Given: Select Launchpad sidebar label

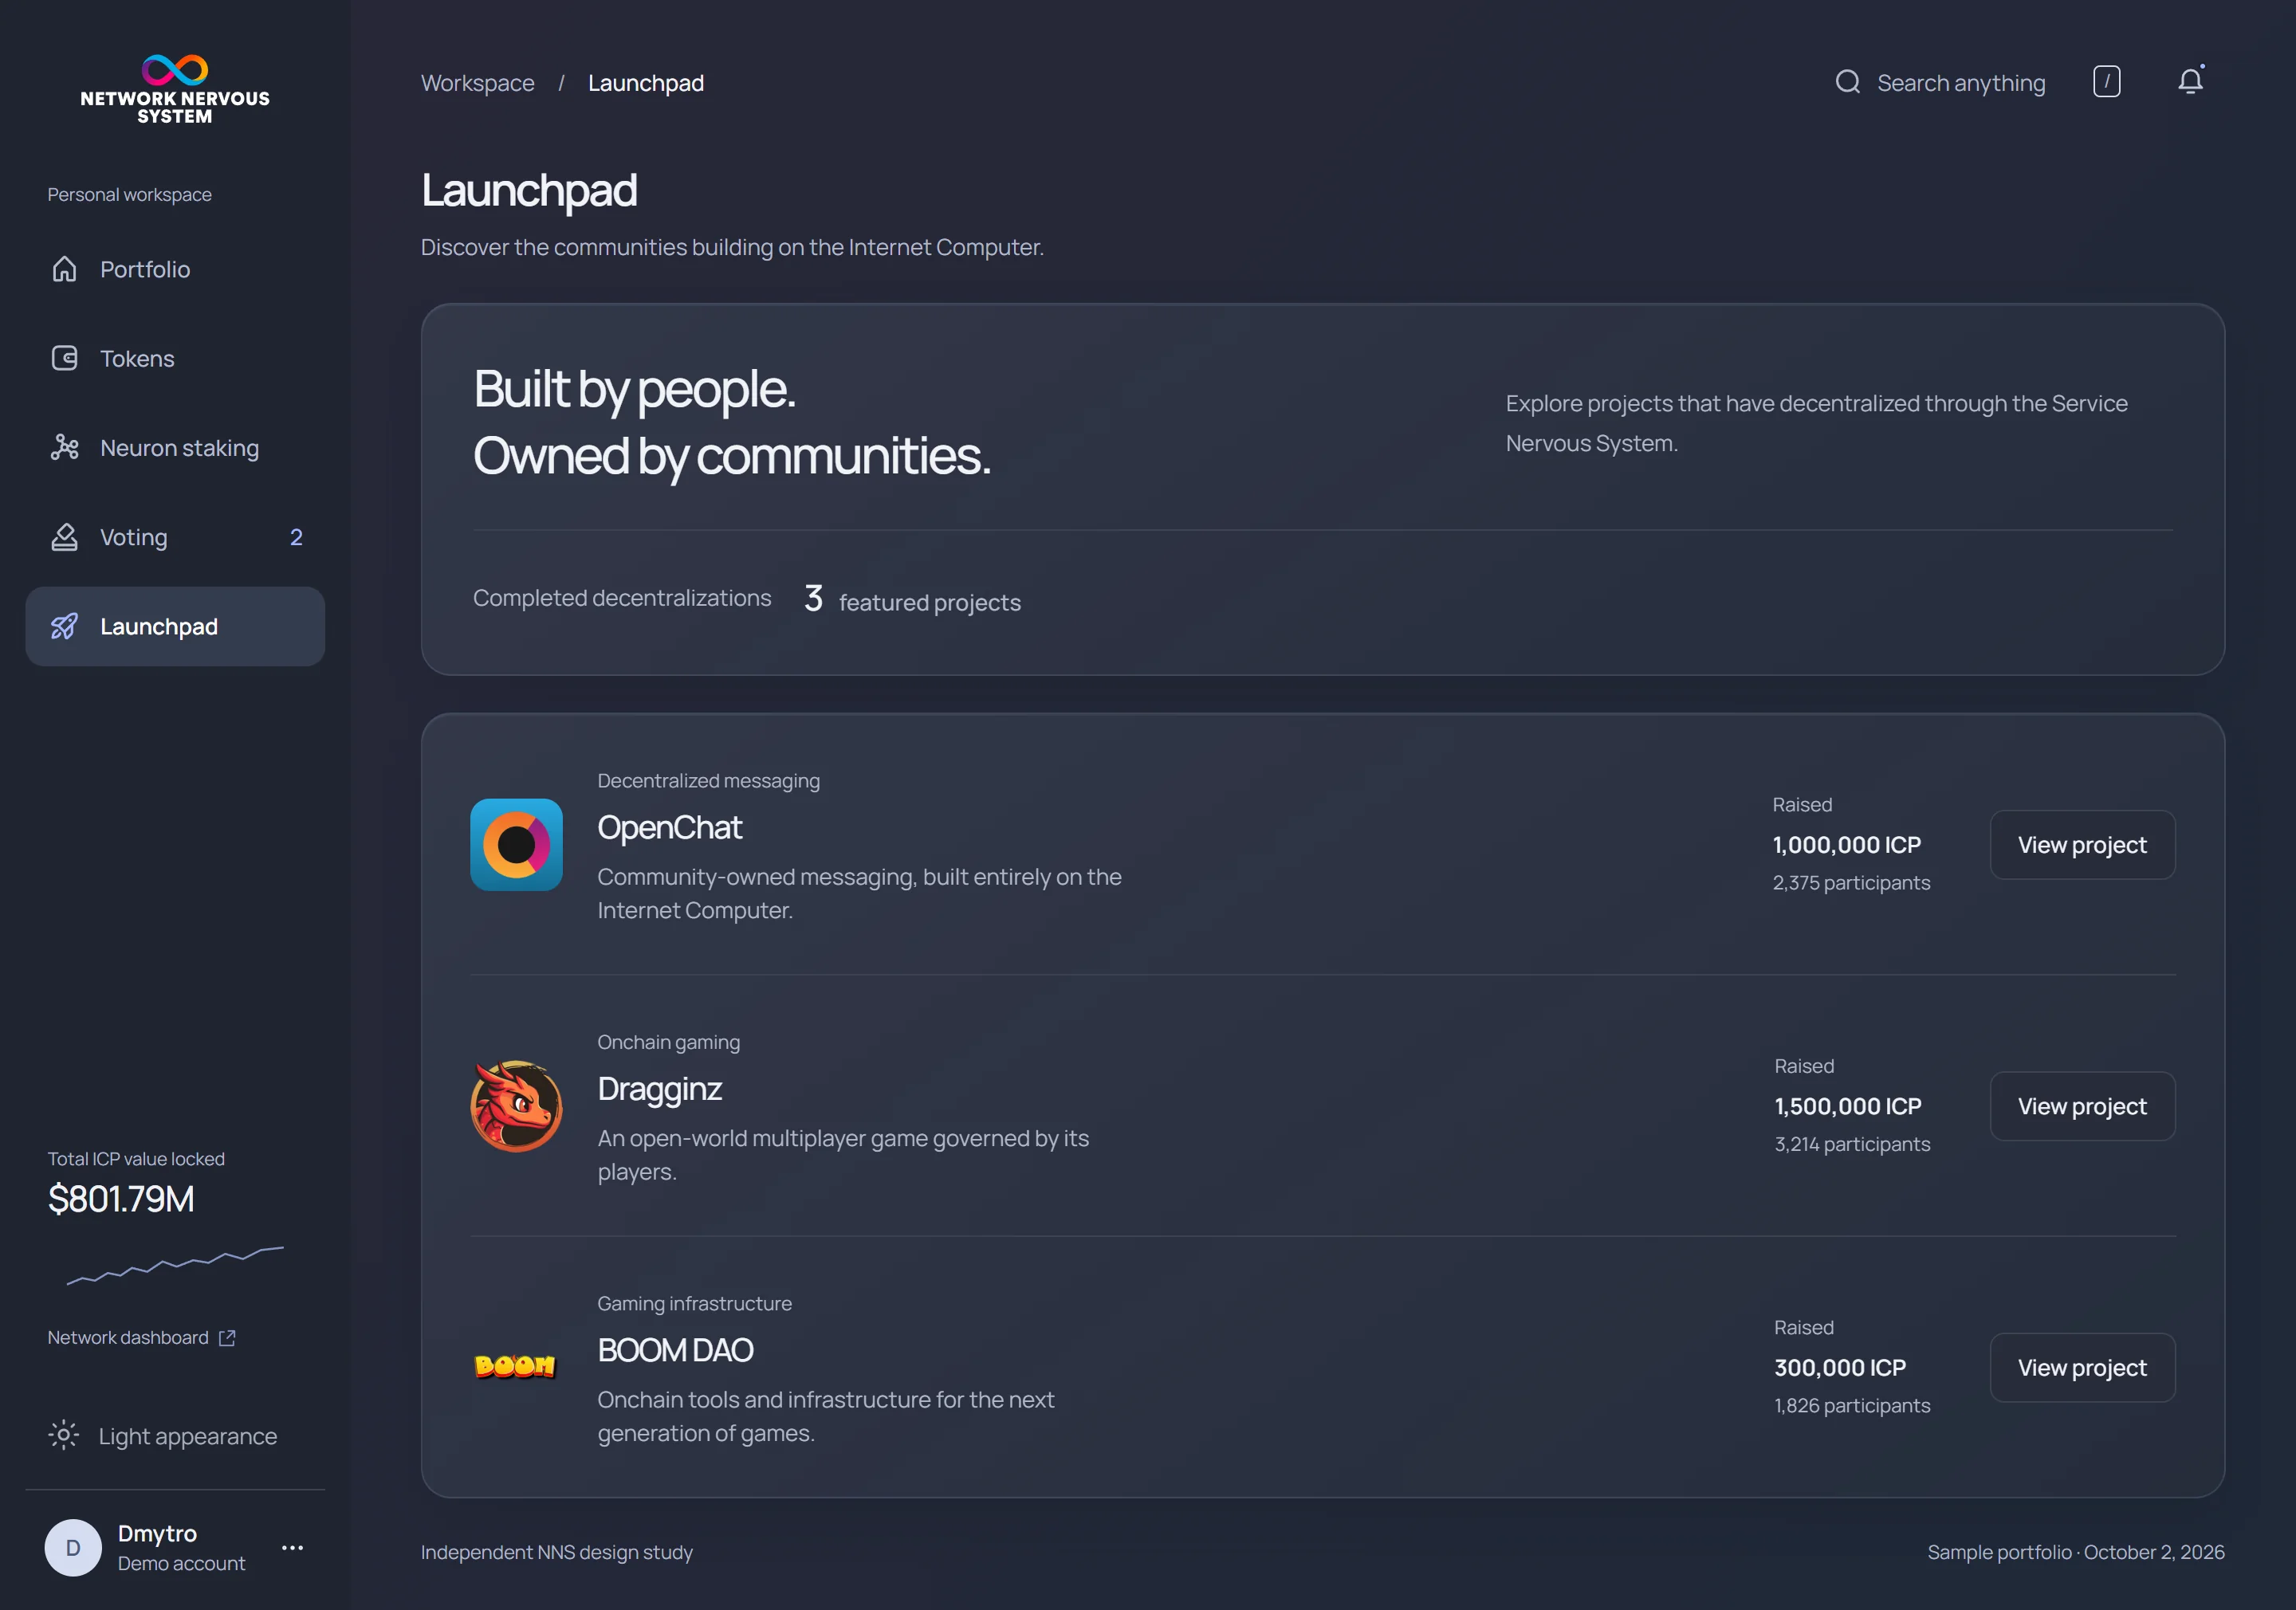Looking at the screenshot, I should coord(159,626).
